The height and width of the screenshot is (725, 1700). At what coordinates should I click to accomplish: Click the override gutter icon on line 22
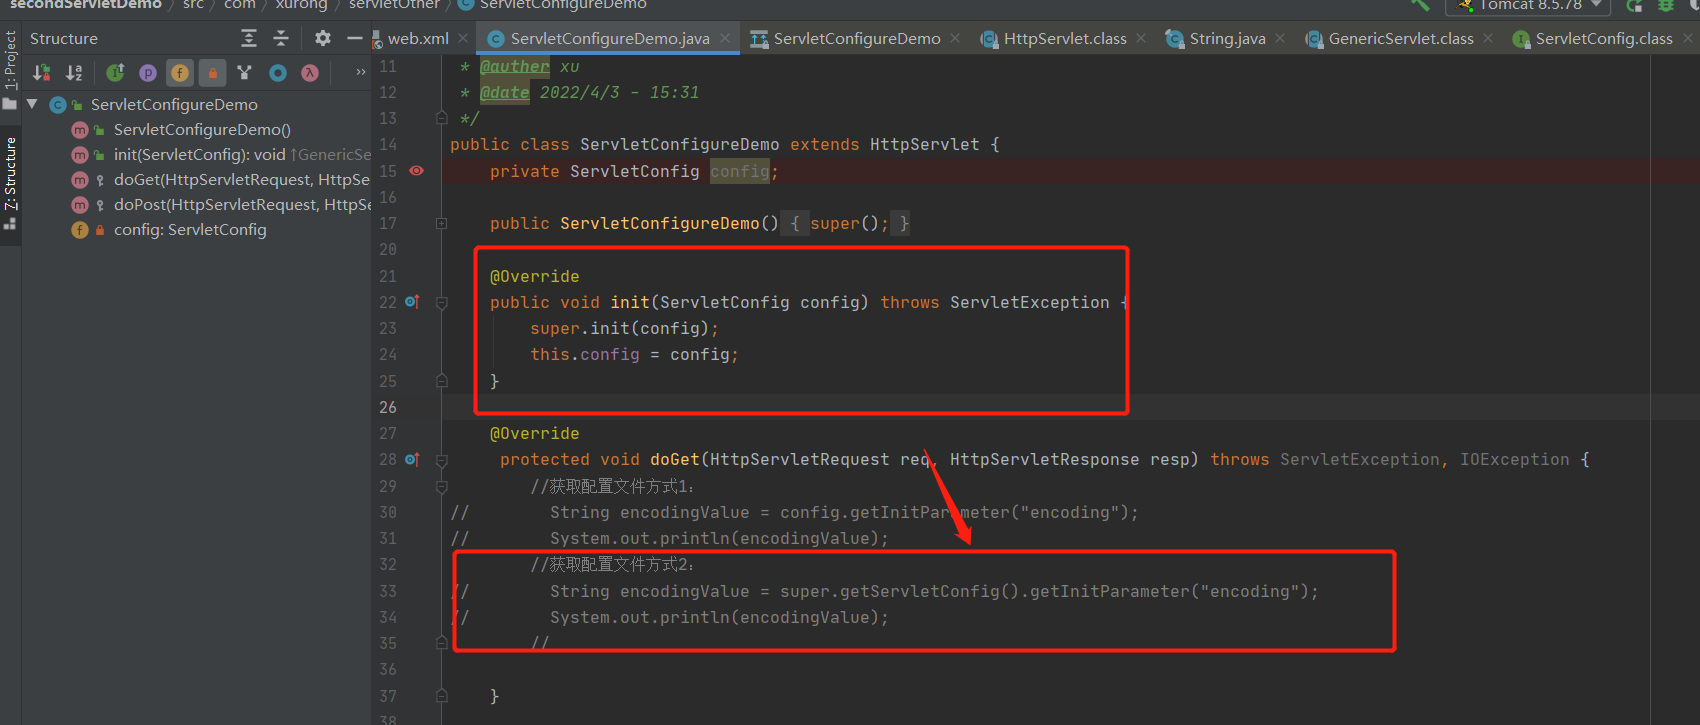coord(412,302)
